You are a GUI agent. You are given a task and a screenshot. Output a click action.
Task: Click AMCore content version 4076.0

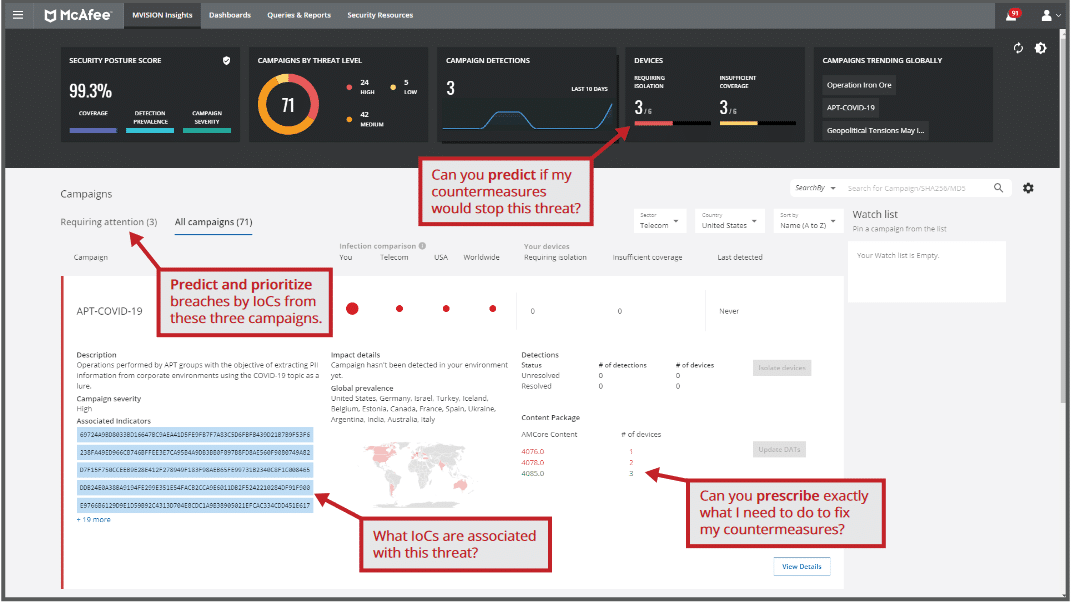pyautogui.click(x=533, y=452)
